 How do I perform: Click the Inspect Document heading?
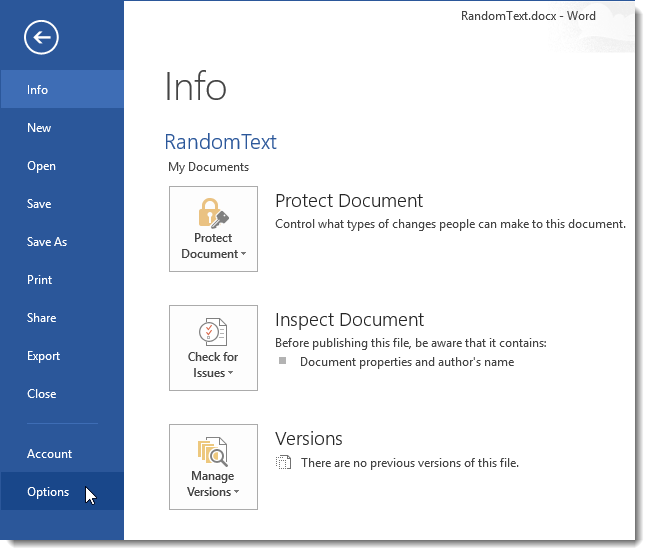coord(349,320)
